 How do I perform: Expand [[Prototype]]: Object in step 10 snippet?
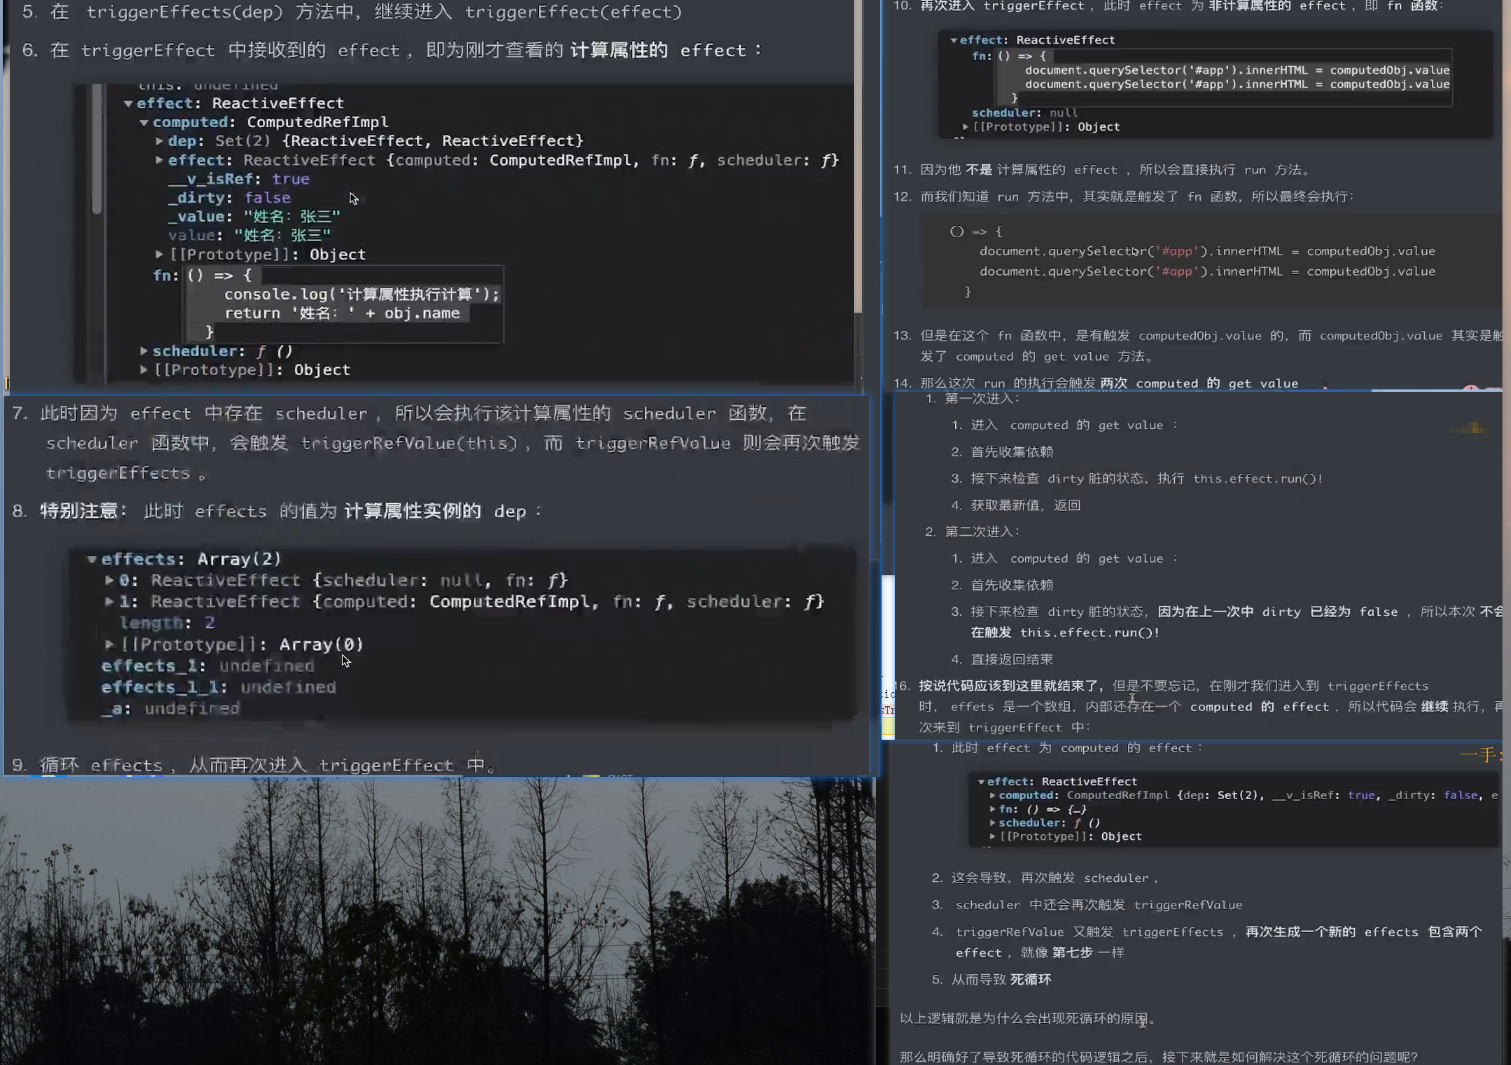click(965, 127)
